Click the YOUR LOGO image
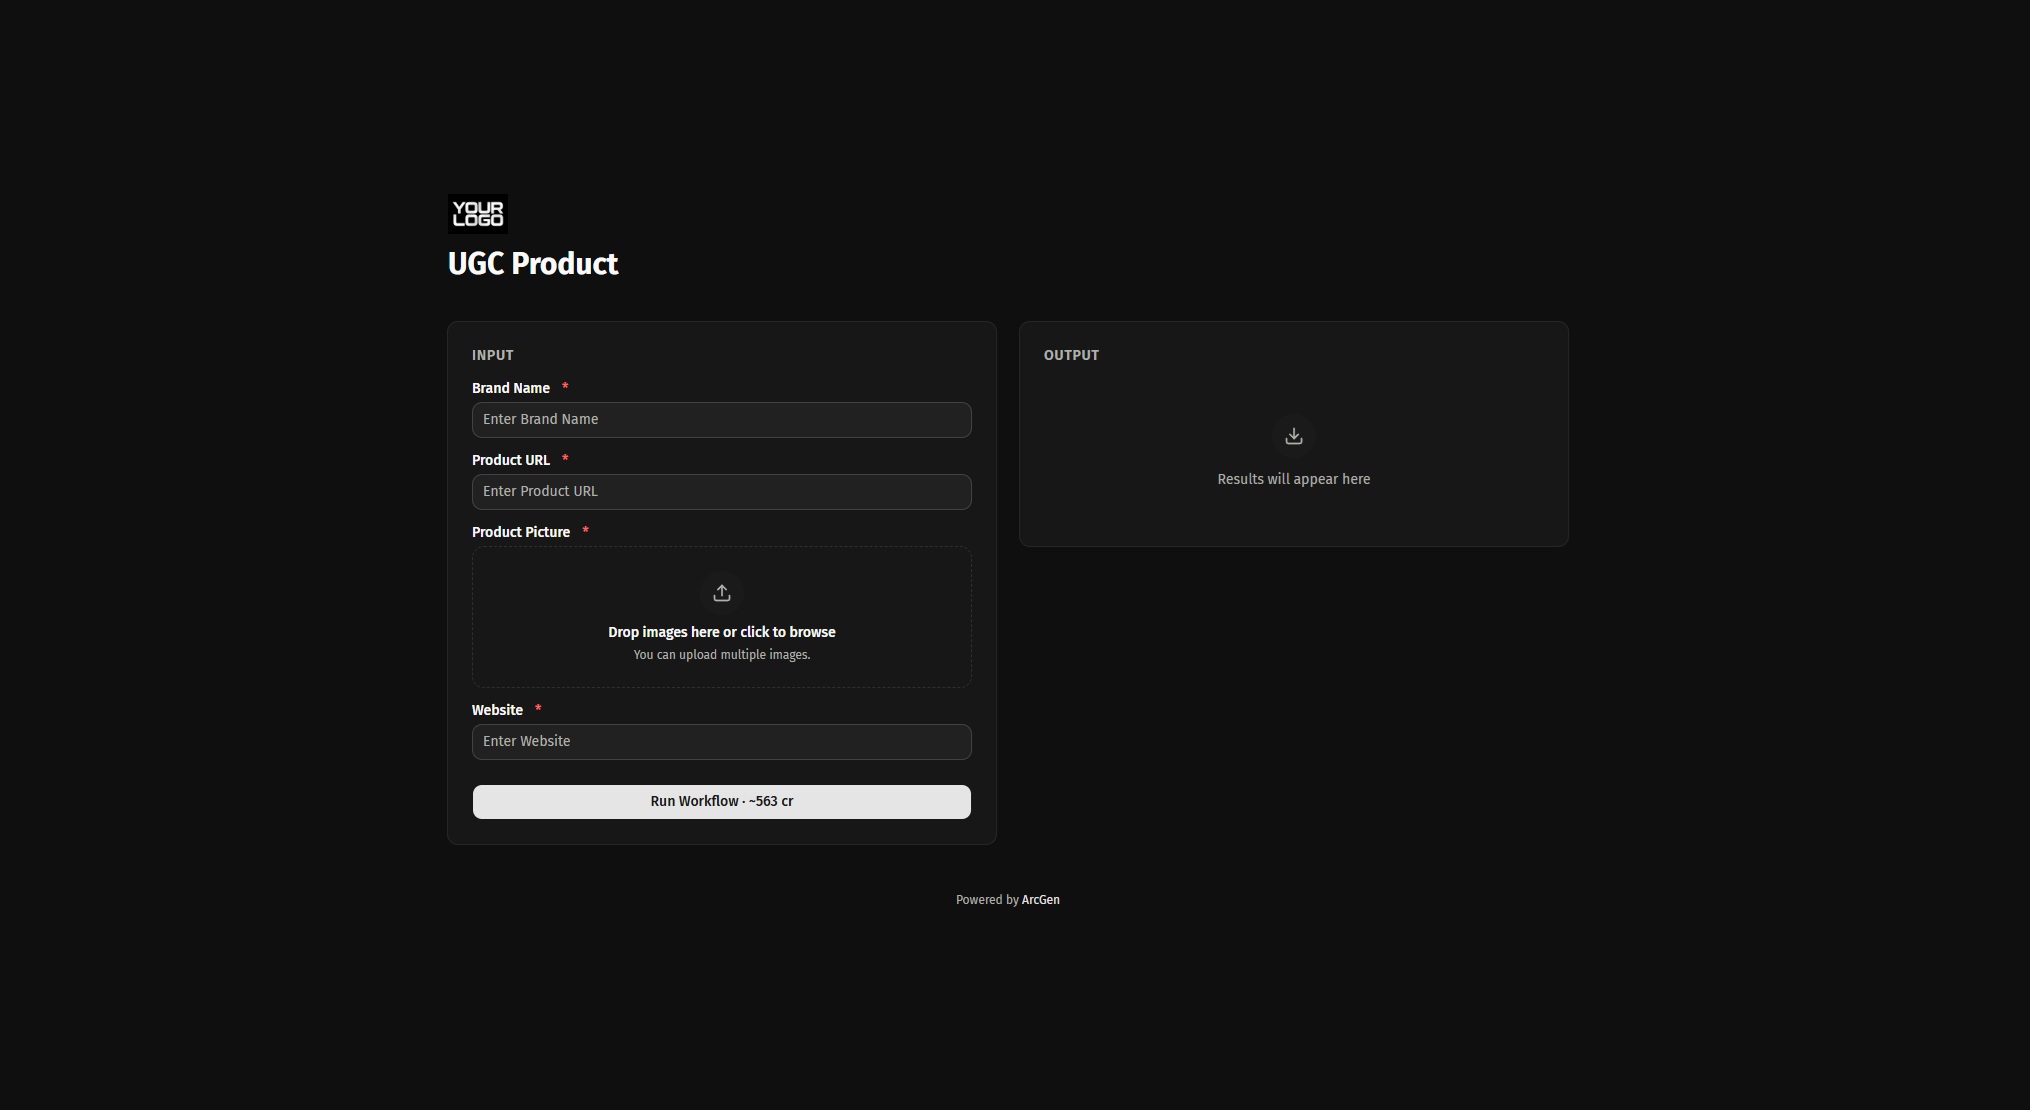 click(478, 214)
